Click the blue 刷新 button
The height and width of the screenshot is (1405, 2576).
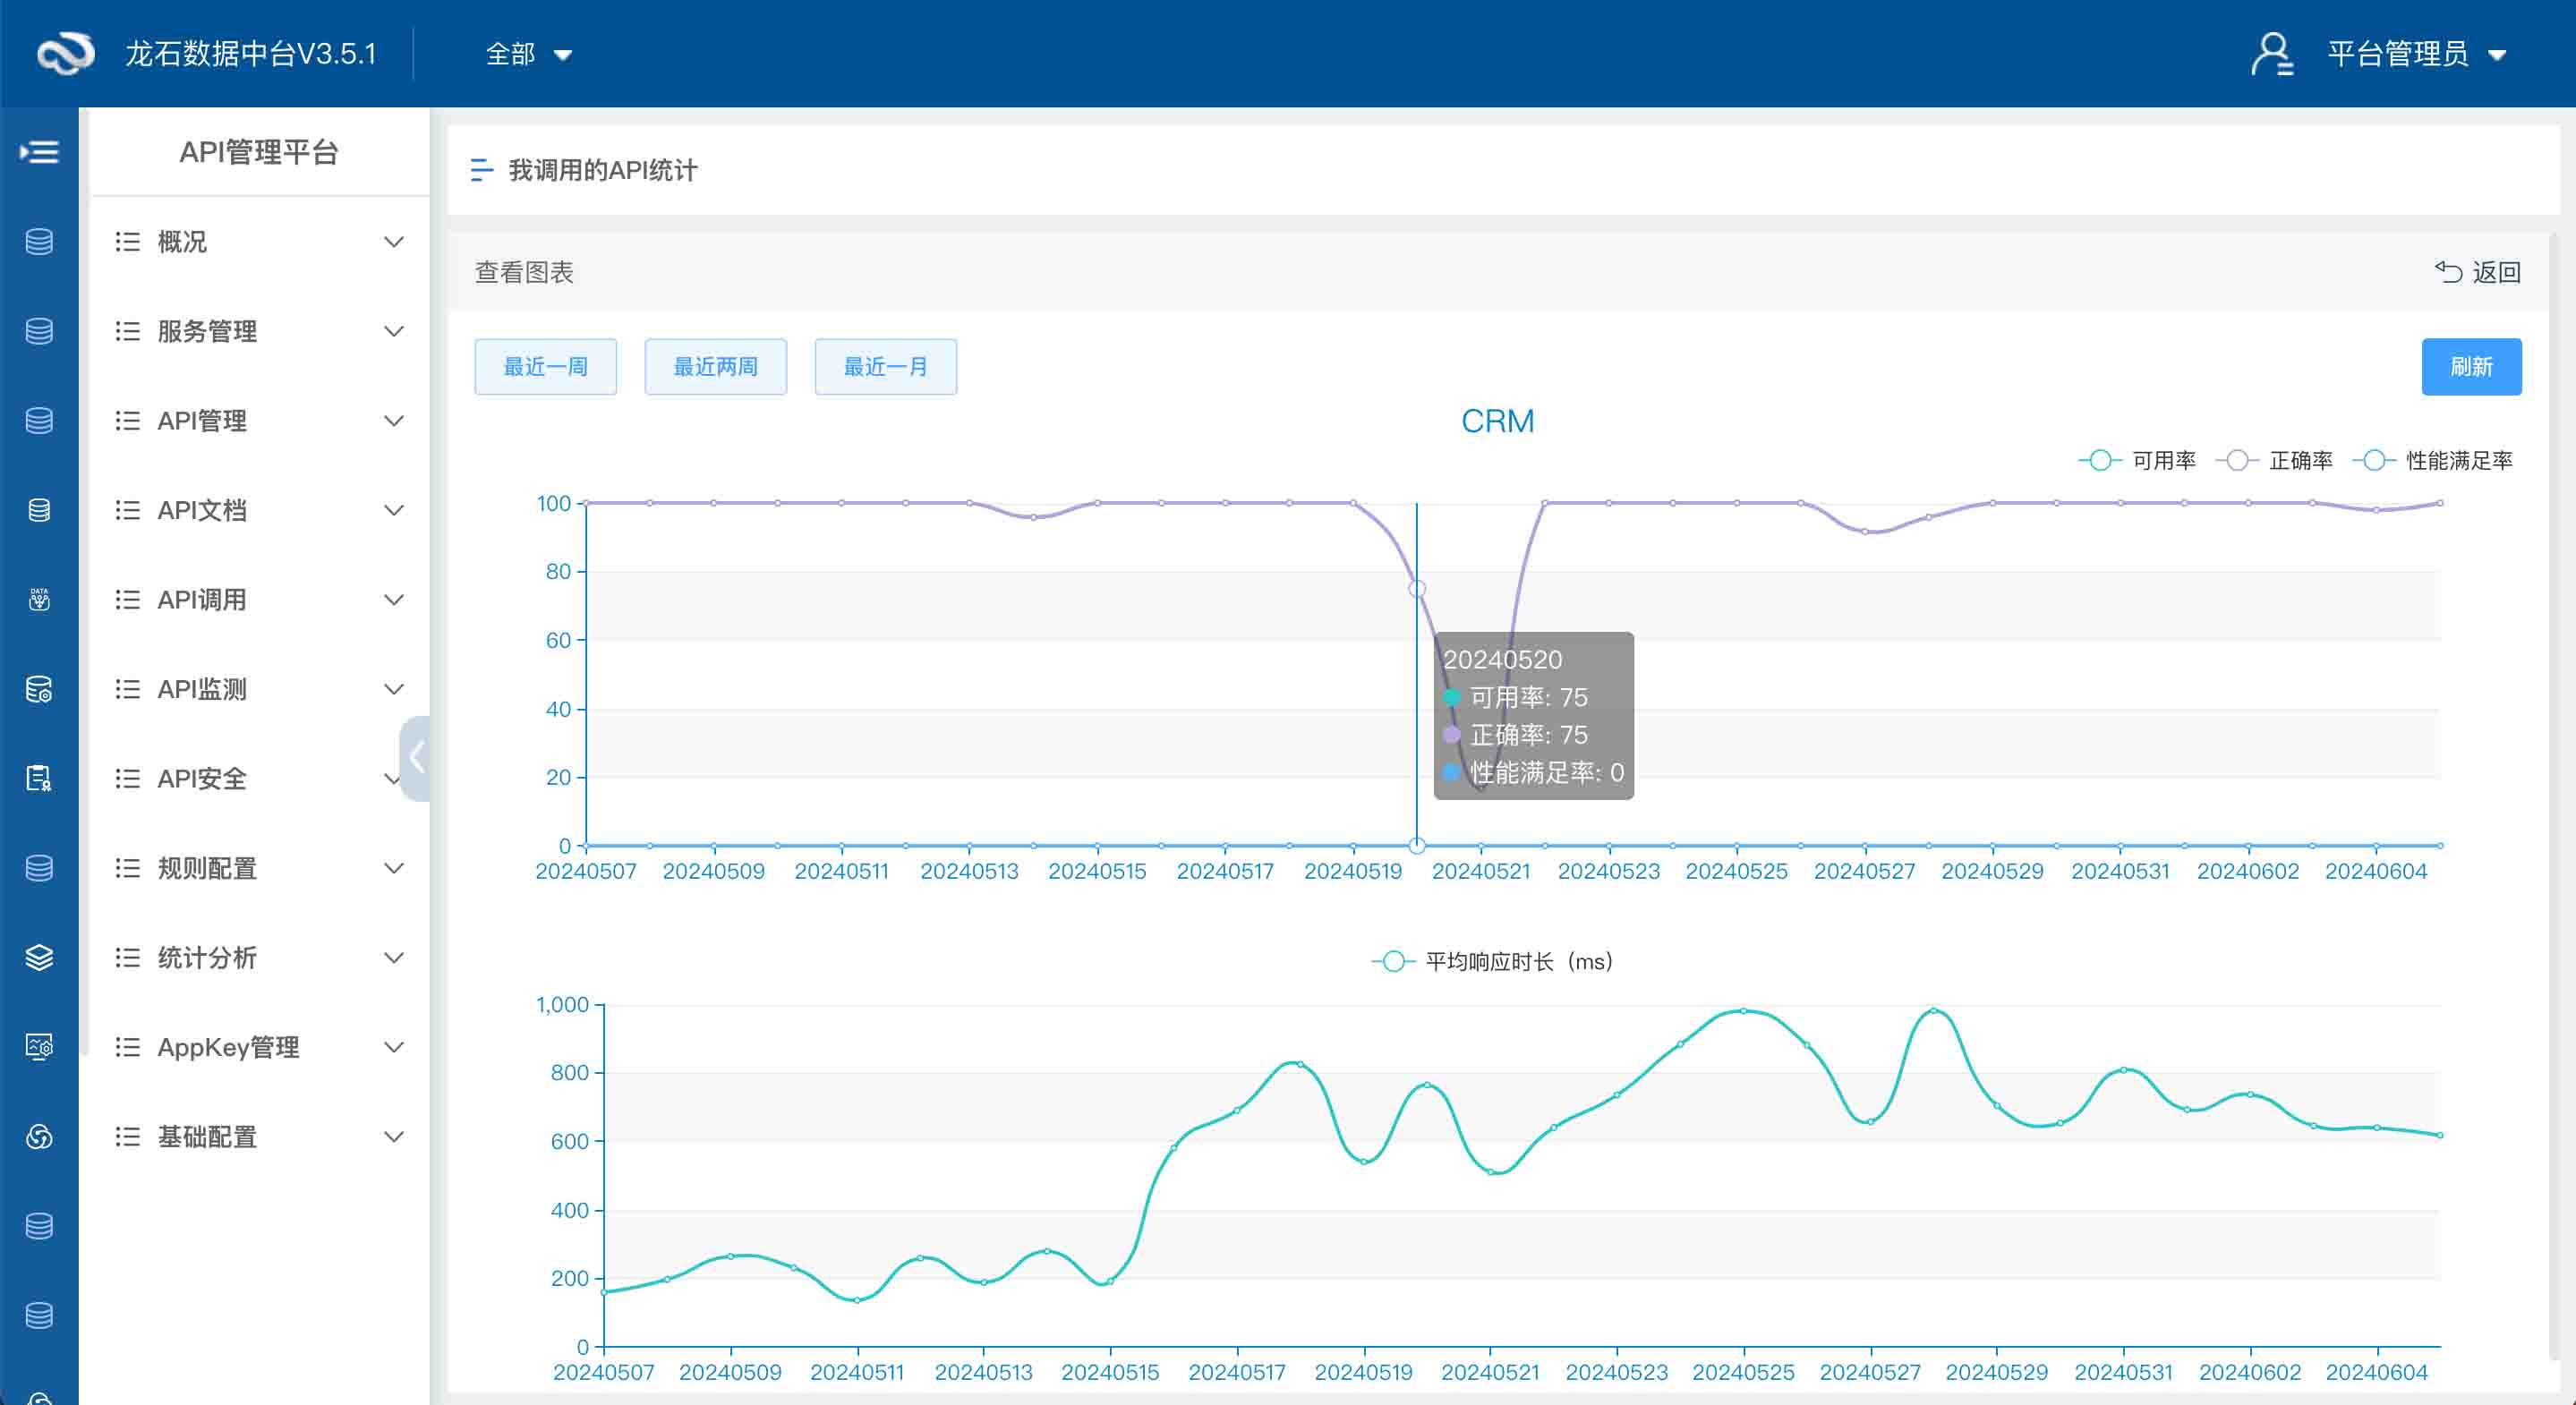[x=2471, y=367]
